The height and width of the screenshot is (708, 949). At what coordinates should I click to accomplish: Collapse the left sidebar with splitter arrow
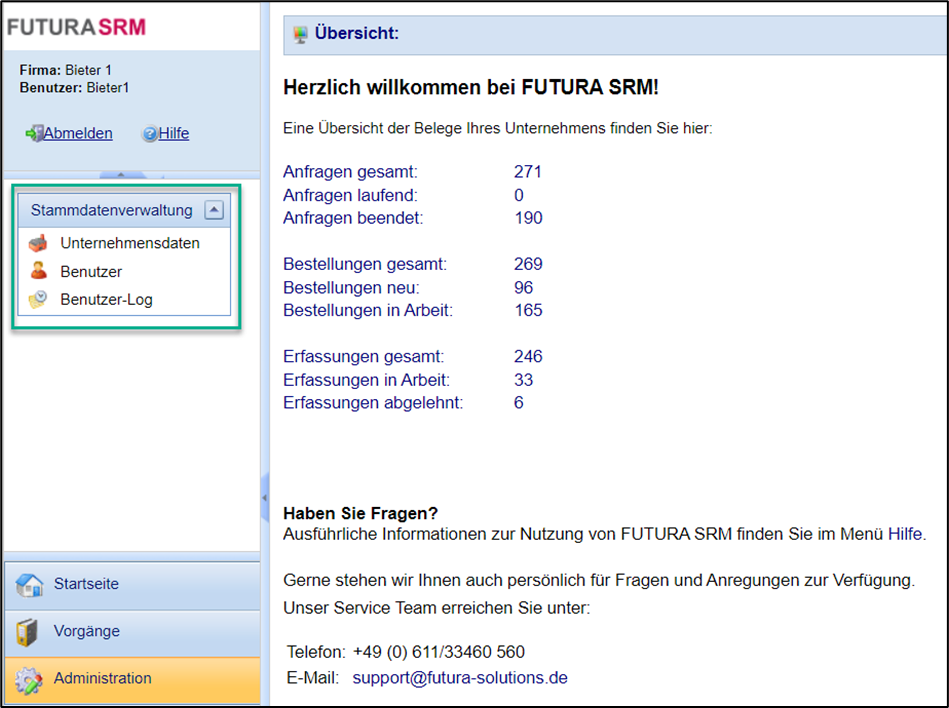(264, 497)
